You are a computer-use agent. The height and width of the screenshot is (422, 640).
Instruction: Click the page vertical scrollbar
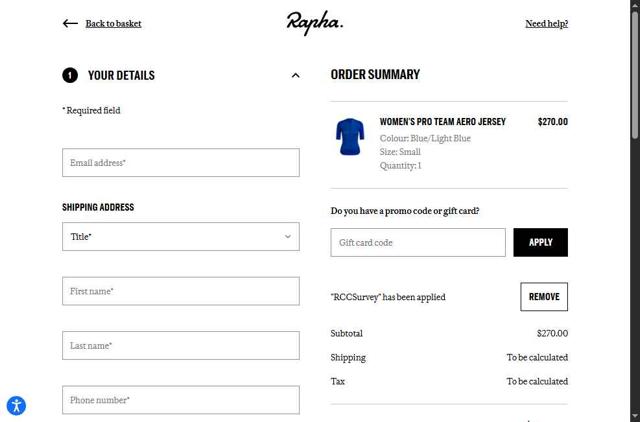pyautogui.click(x=634, y=70)
